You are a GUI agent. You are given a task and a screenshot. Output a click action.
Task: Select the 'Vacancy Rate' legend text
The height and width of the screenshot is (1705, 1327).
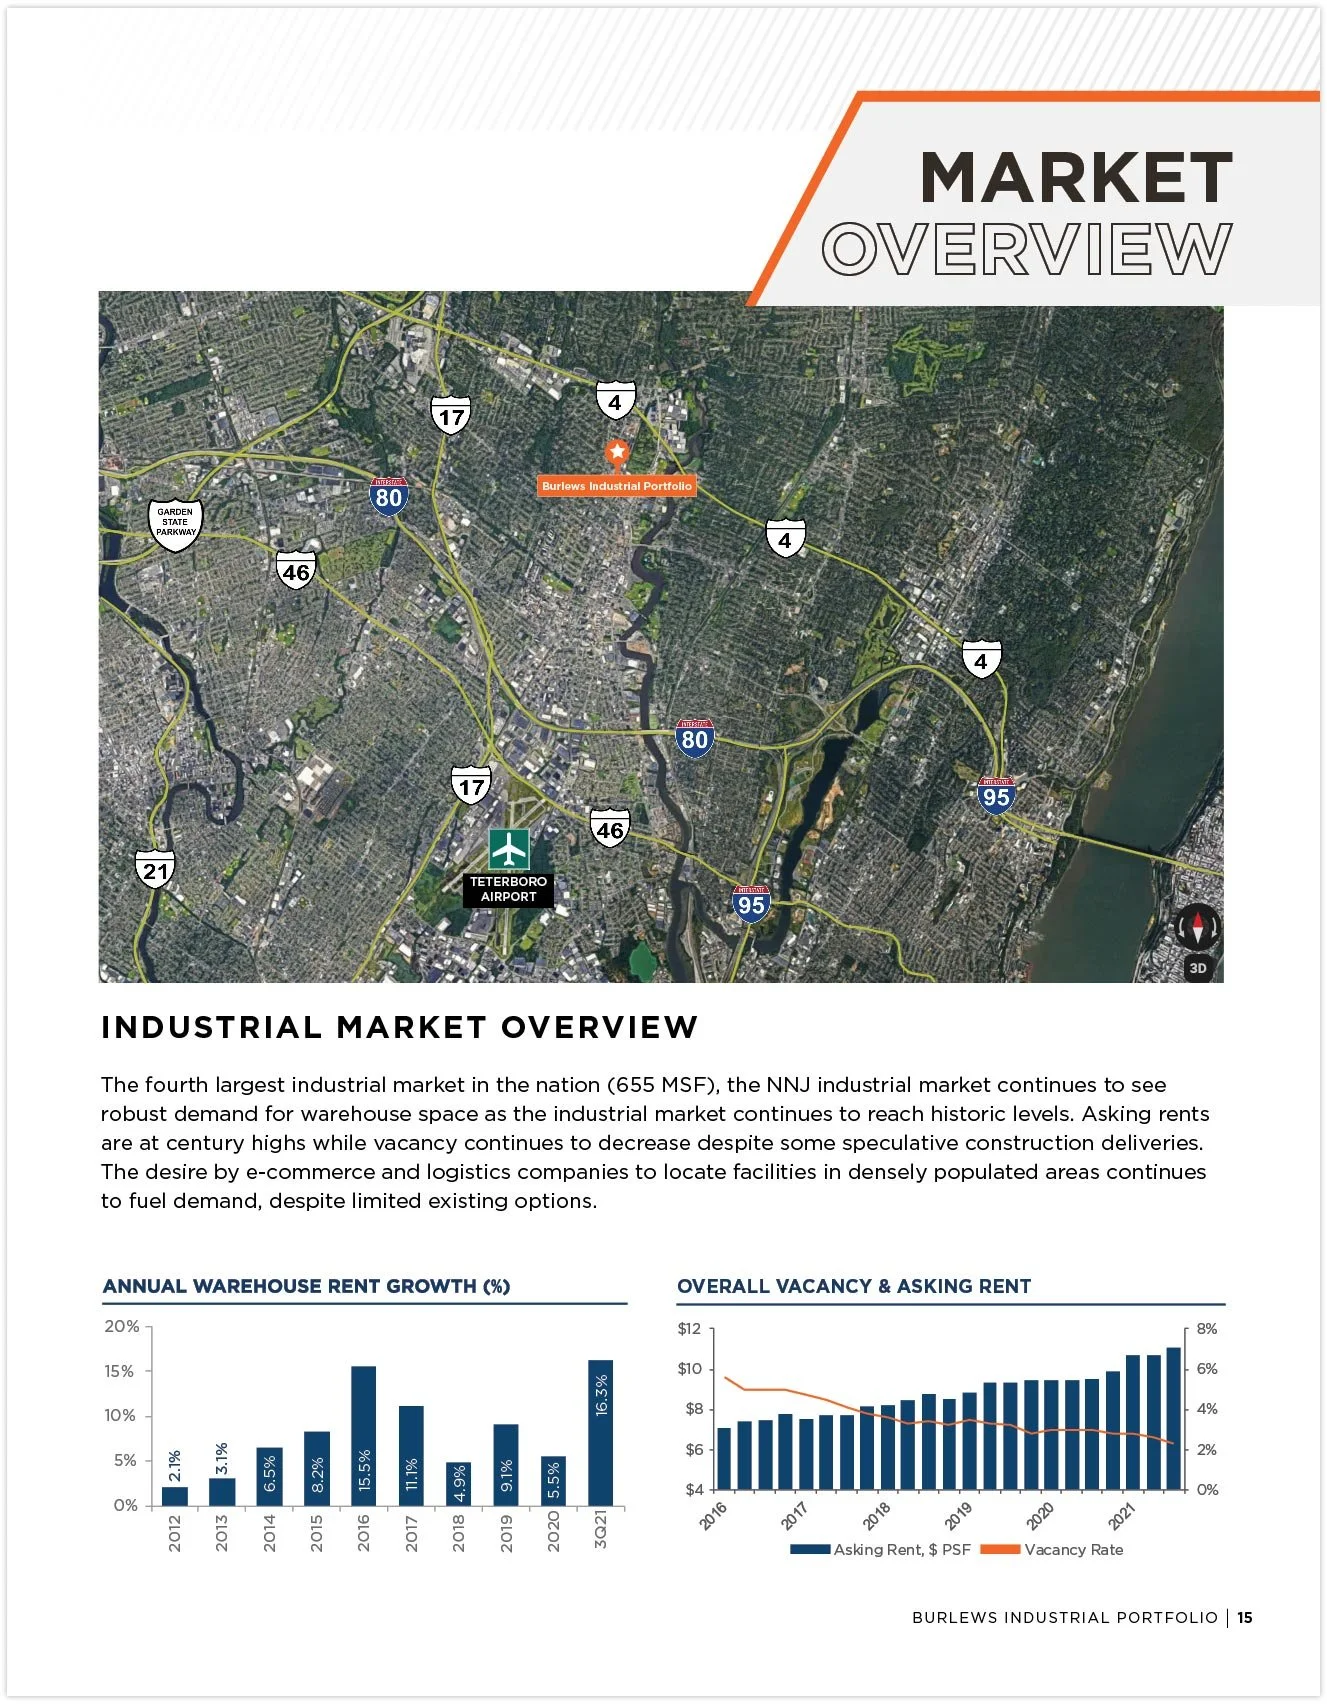point(1074,1549)
